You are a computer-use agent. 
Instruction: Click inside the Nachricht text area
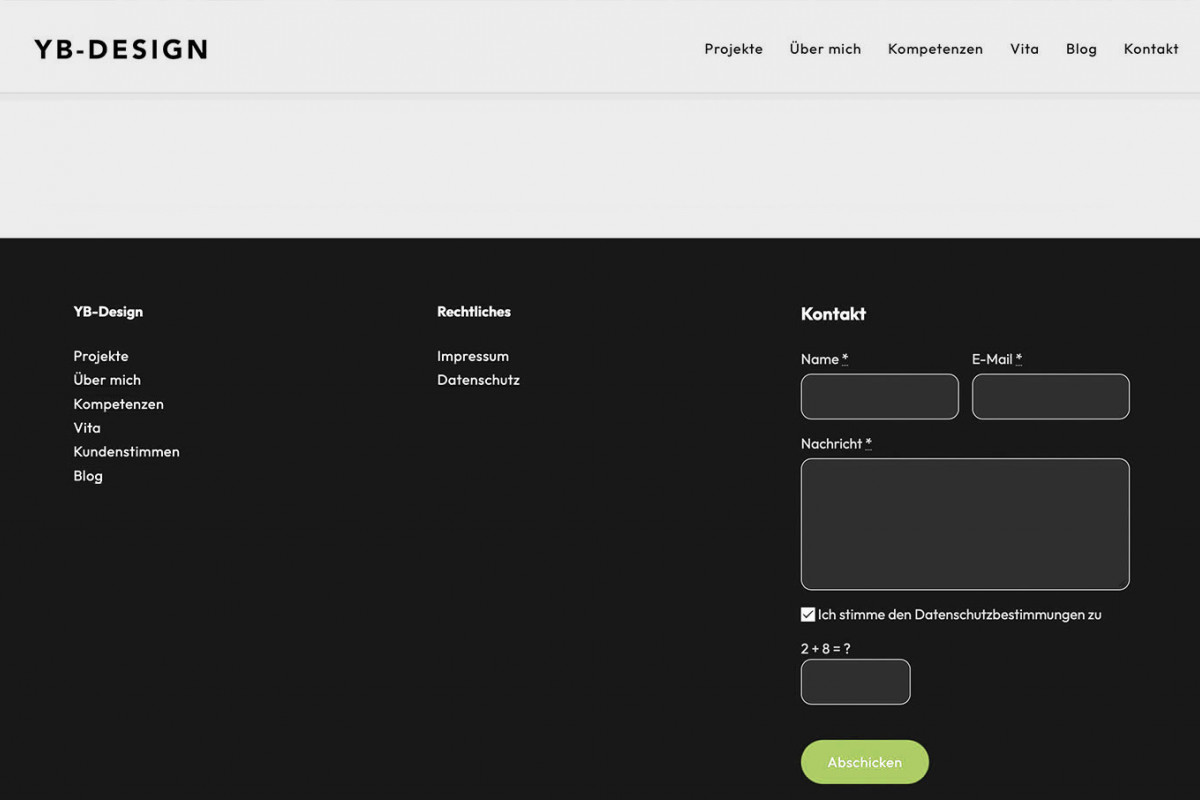click(965, 524)
